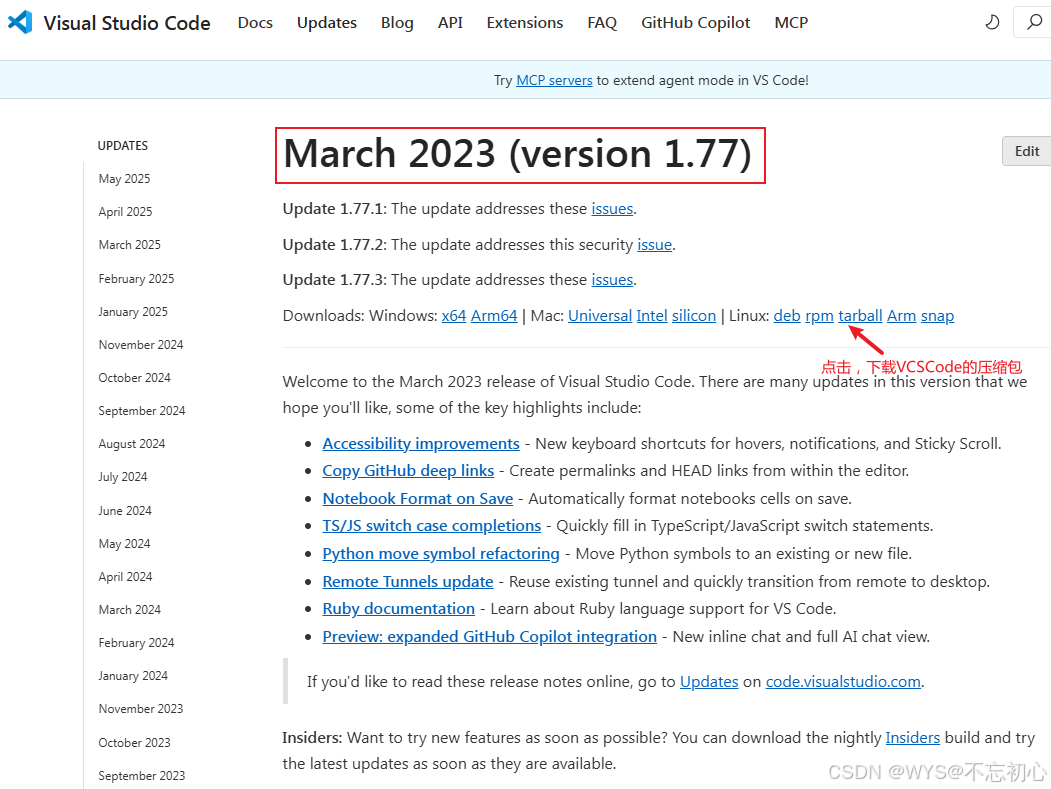This screenshot has width=1051, height=789.
Task: Download the Linux deb package
Action: tap(787, 316)
